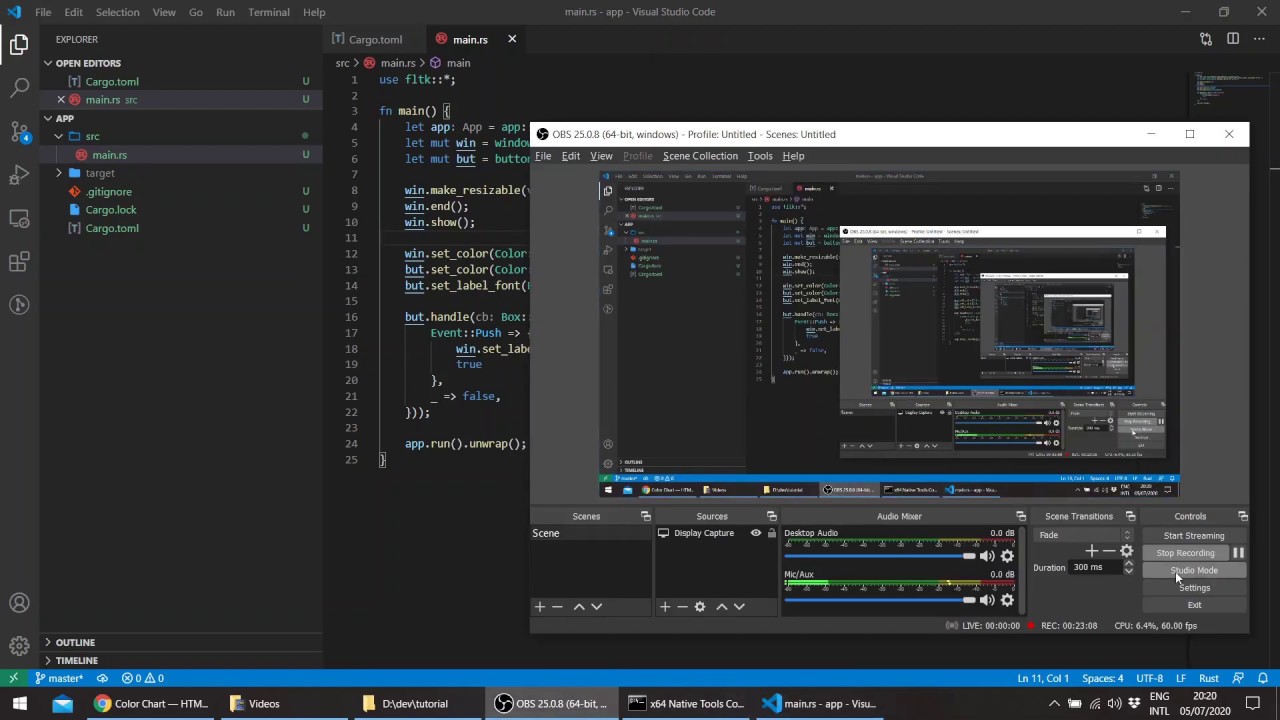The image size is (1280, 720).
Task: Collapse the APP folder section
Action: (x=47, y=118)
